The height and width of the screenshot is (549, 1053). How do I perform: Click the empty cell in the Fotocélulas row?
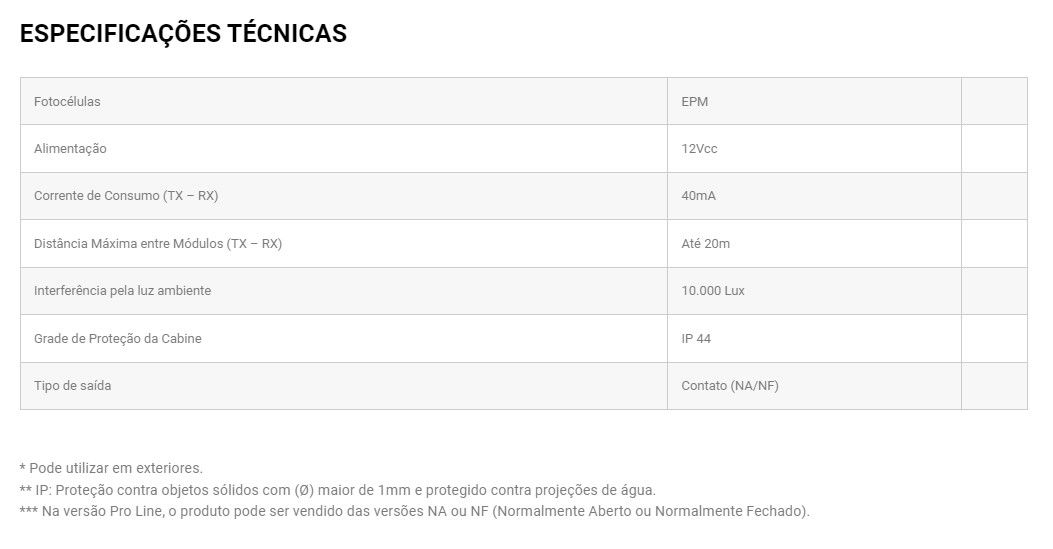coord(994,102)
